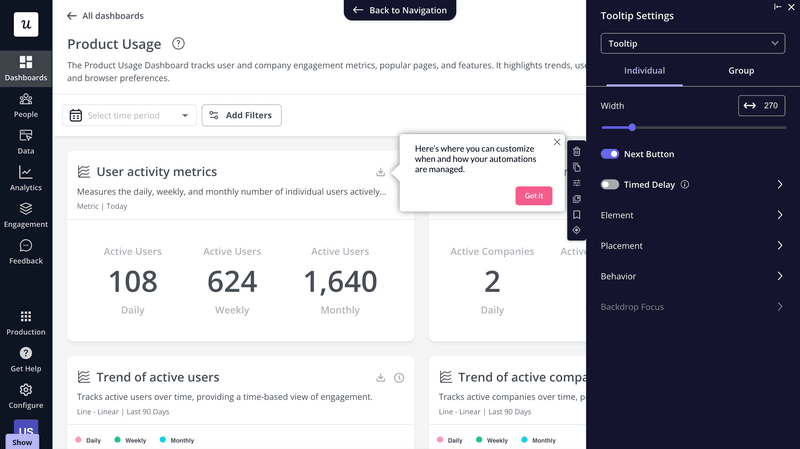Screen dimensions: 800x449
Task: Click the target icon in tooltip toolbar
Action: 577,230
